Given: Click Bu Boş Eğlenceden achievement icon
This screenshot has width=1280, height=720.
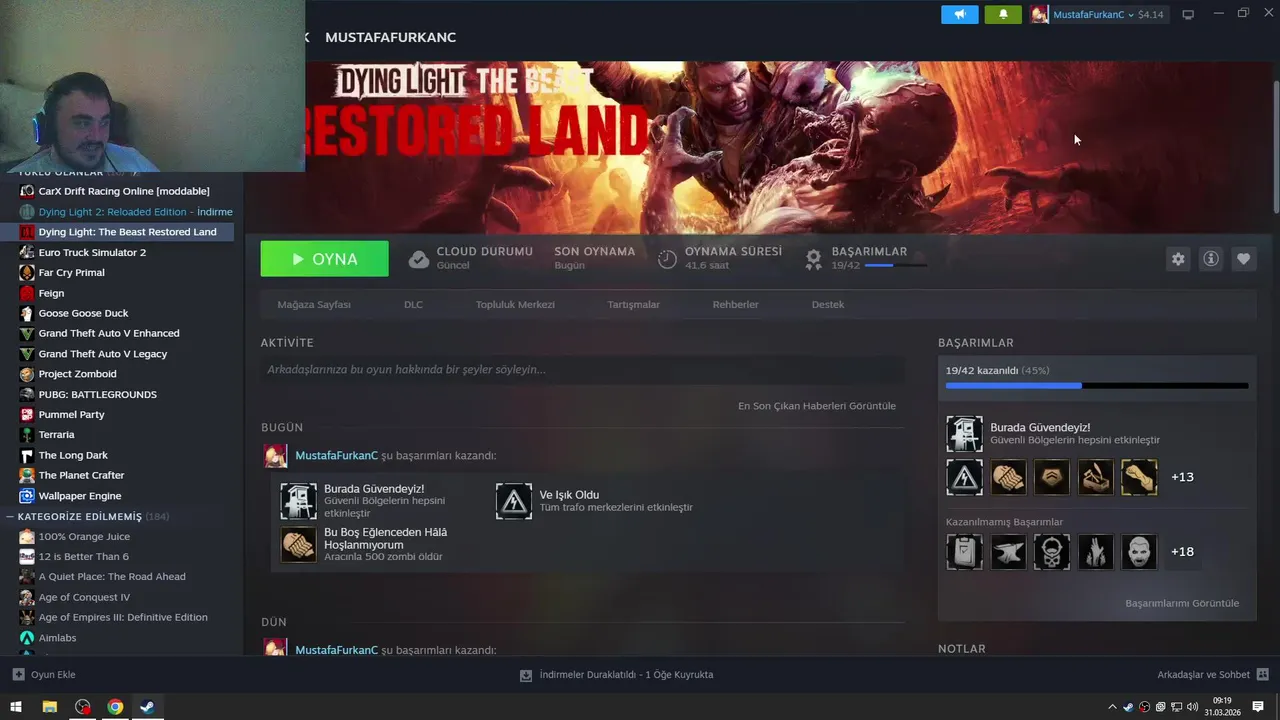Looking at the screenshot, I should coord(298,544).
